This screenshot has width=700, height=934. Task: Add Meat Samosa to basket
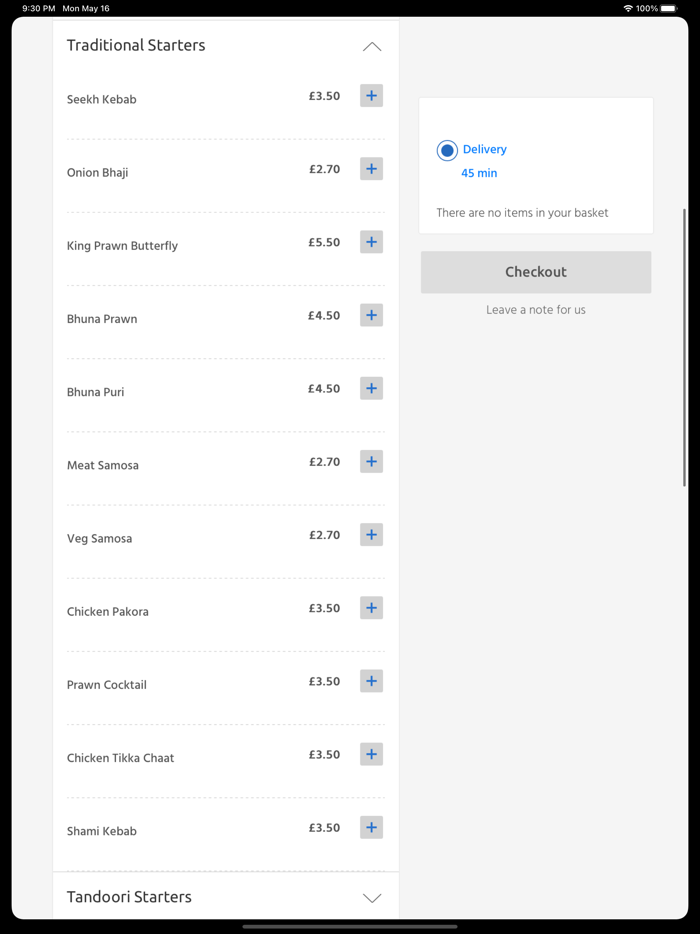[x=371, y=461]
